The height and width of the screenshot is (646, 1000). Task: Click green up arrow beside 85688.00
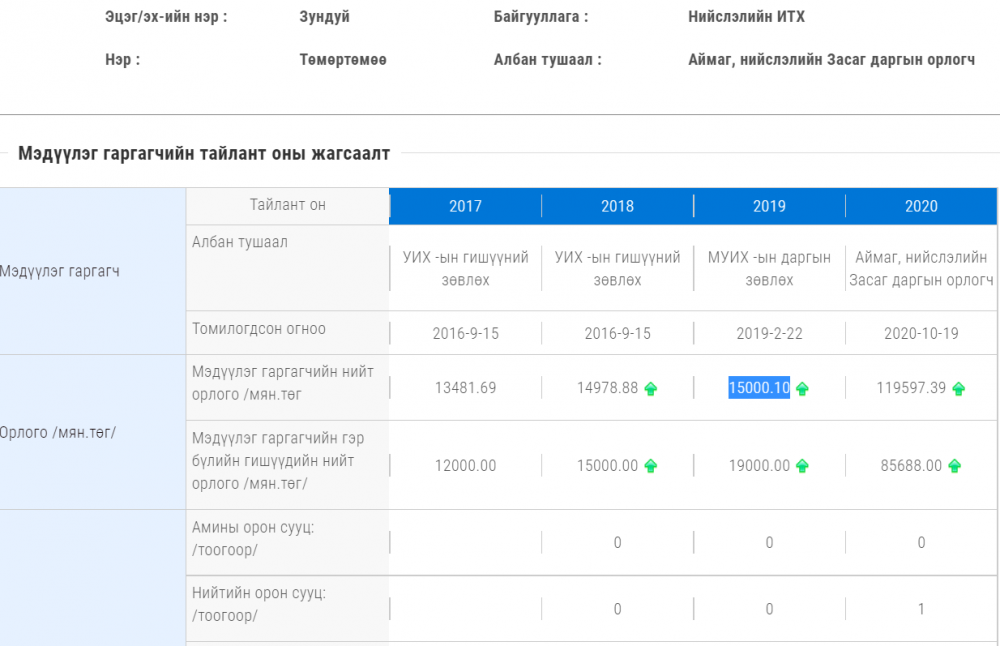[954, 466]
